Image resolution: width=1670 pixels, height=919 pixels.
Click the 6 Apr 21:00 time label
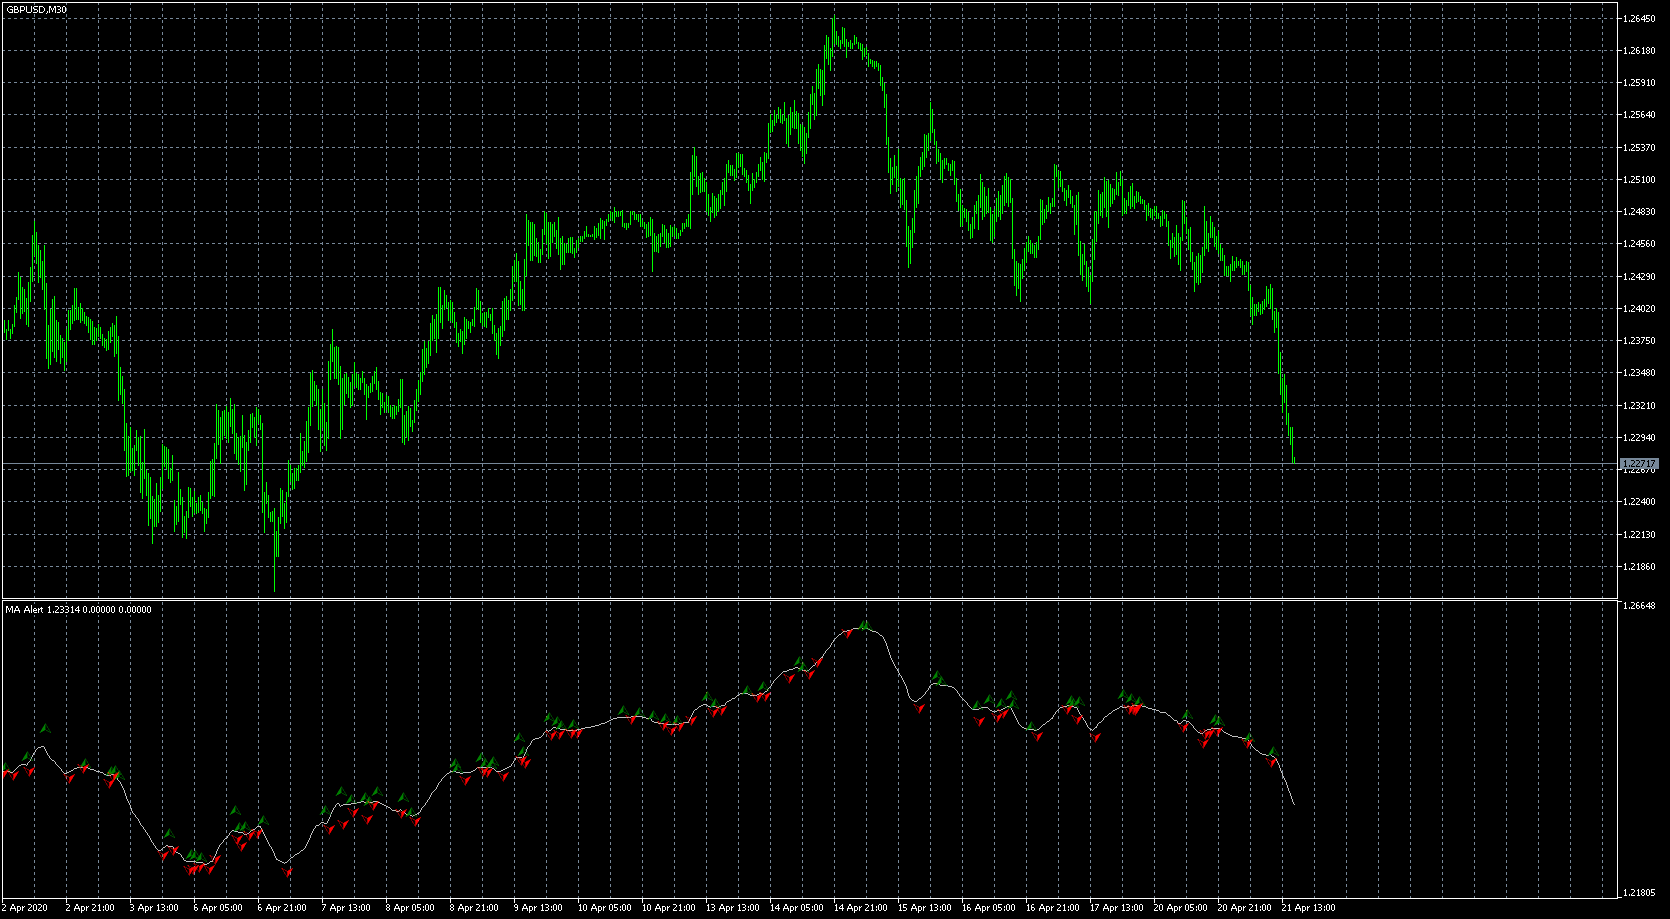(x=282, y=908)
